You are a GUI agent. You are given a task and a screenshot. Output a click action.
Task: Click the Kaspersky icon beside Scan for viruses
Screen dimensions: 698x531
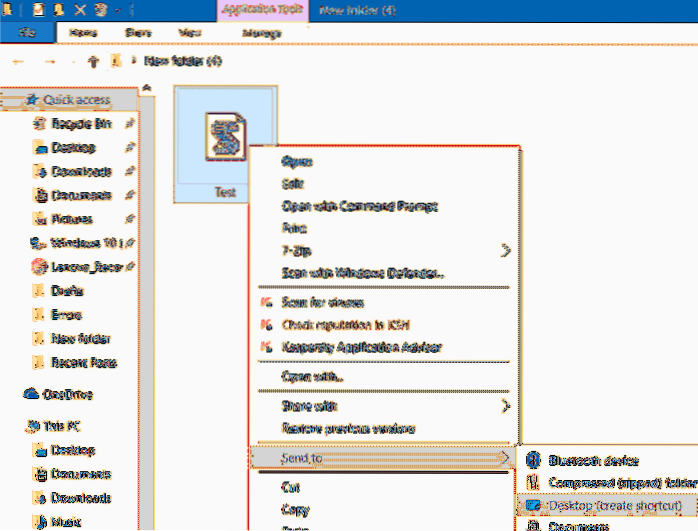tap(266, 302)
